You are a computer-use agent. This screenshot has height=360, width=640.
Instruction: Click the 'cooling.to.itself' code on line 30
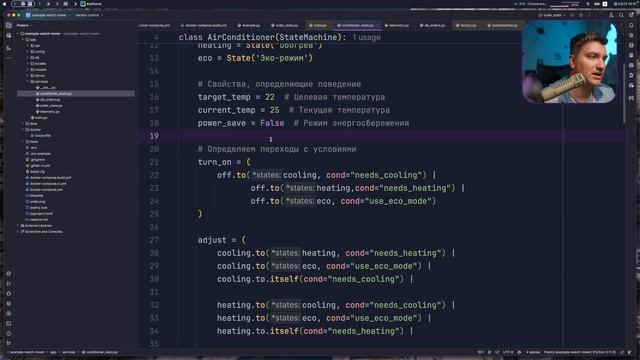point(258,279)
